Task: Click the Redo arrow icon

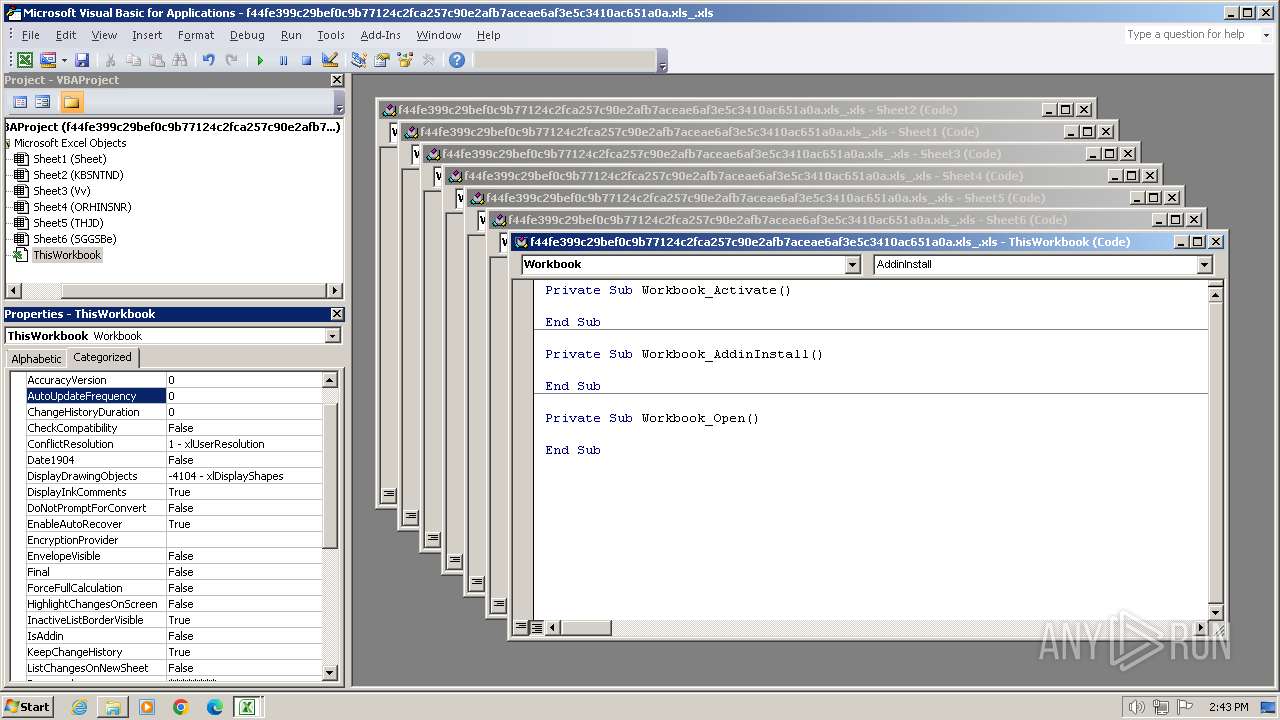Action: [x=231, y=60]
